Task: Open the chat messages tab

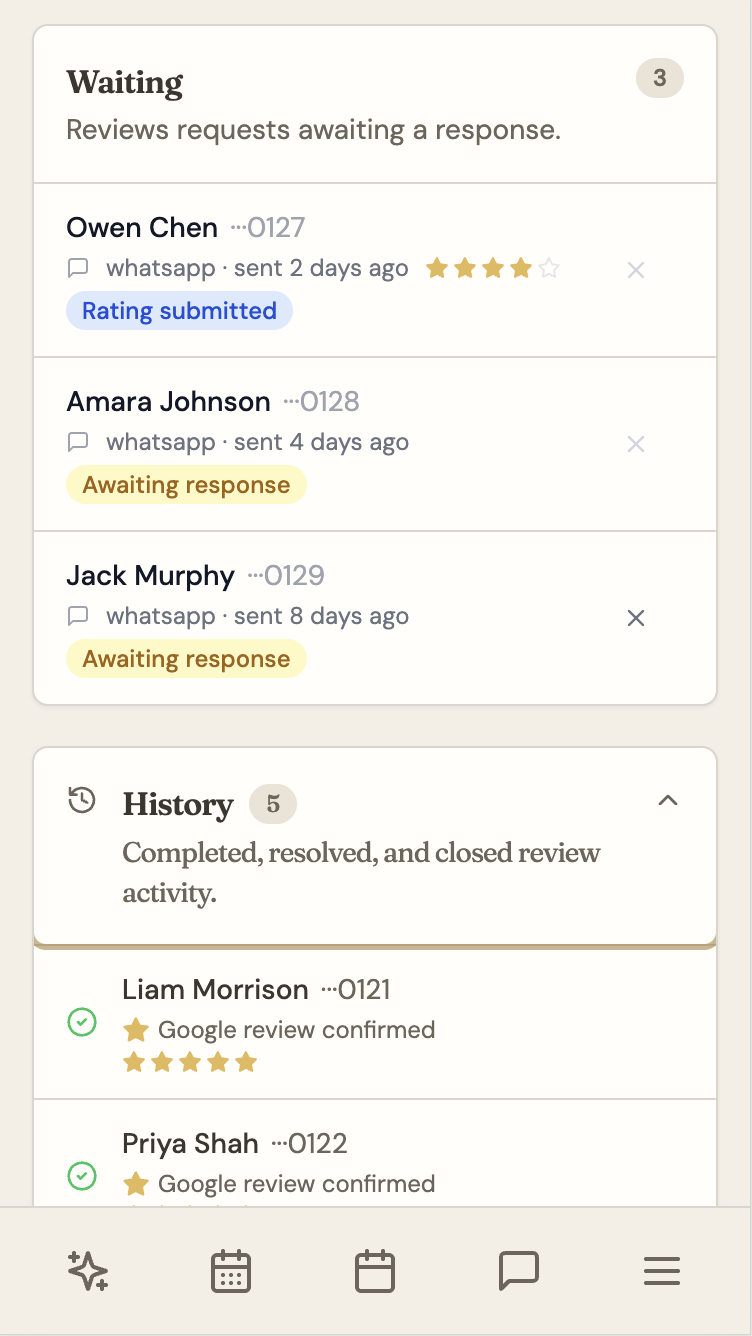Action: click(519, 1271)
